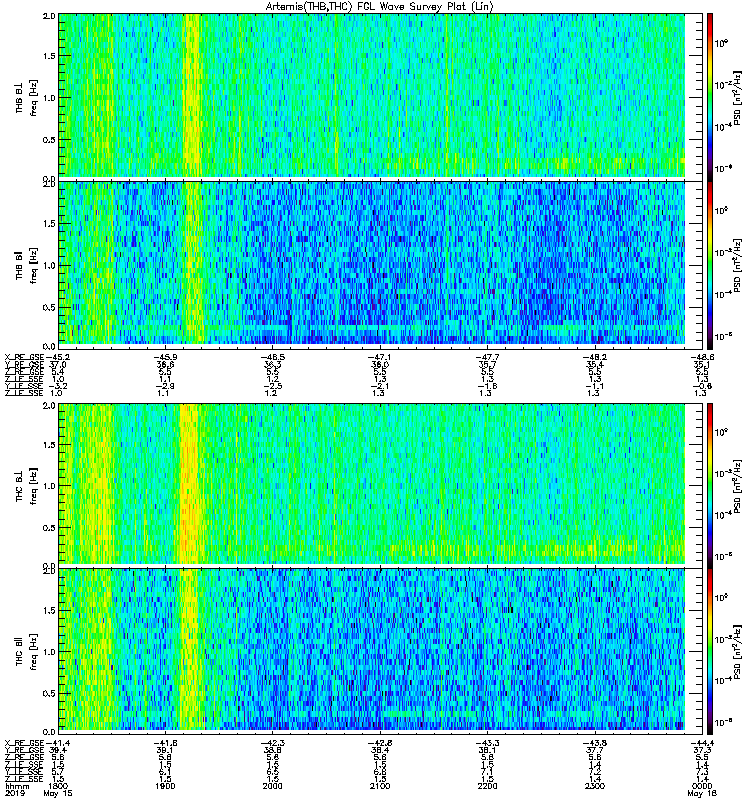Click the 2300 time label
This screenshot has height=800, width=750.
click(x=594, y=786)
